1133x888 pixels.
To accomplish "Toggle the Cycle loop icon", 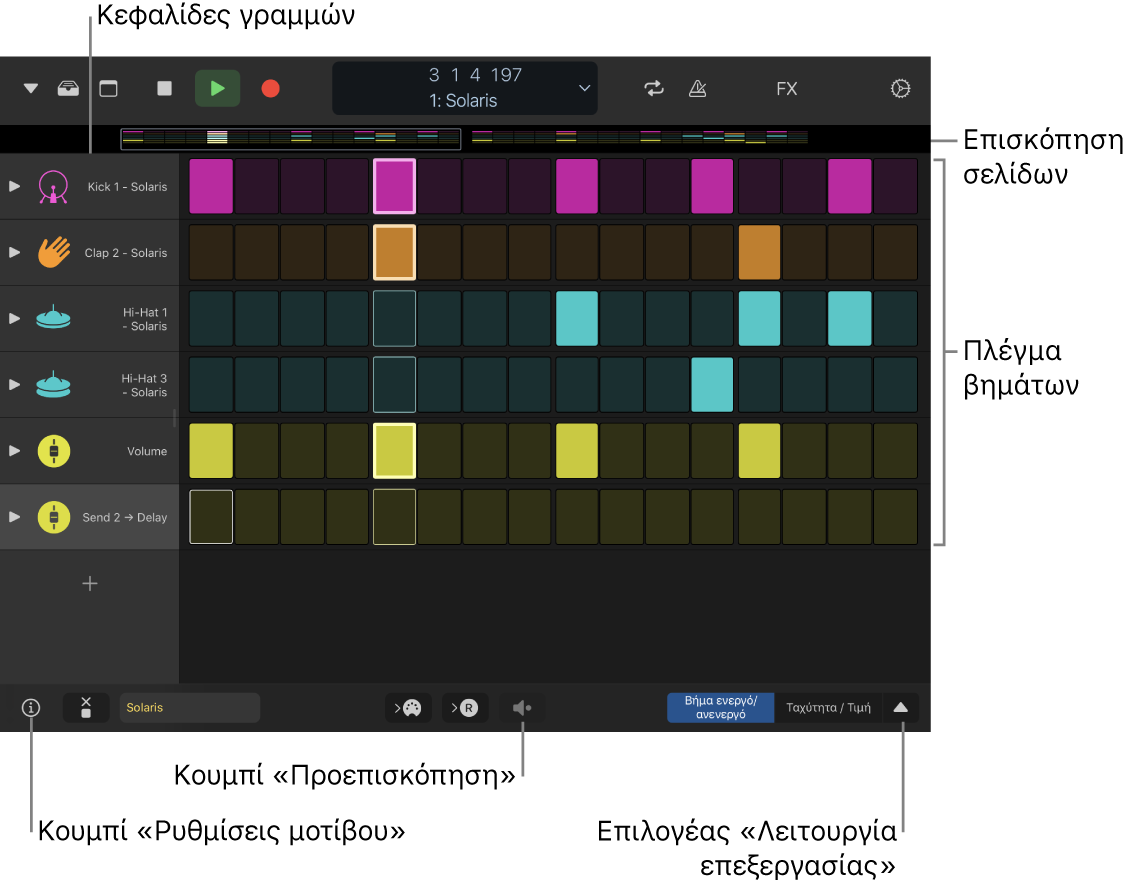I will pyautogui.click(x=654, y=88).
